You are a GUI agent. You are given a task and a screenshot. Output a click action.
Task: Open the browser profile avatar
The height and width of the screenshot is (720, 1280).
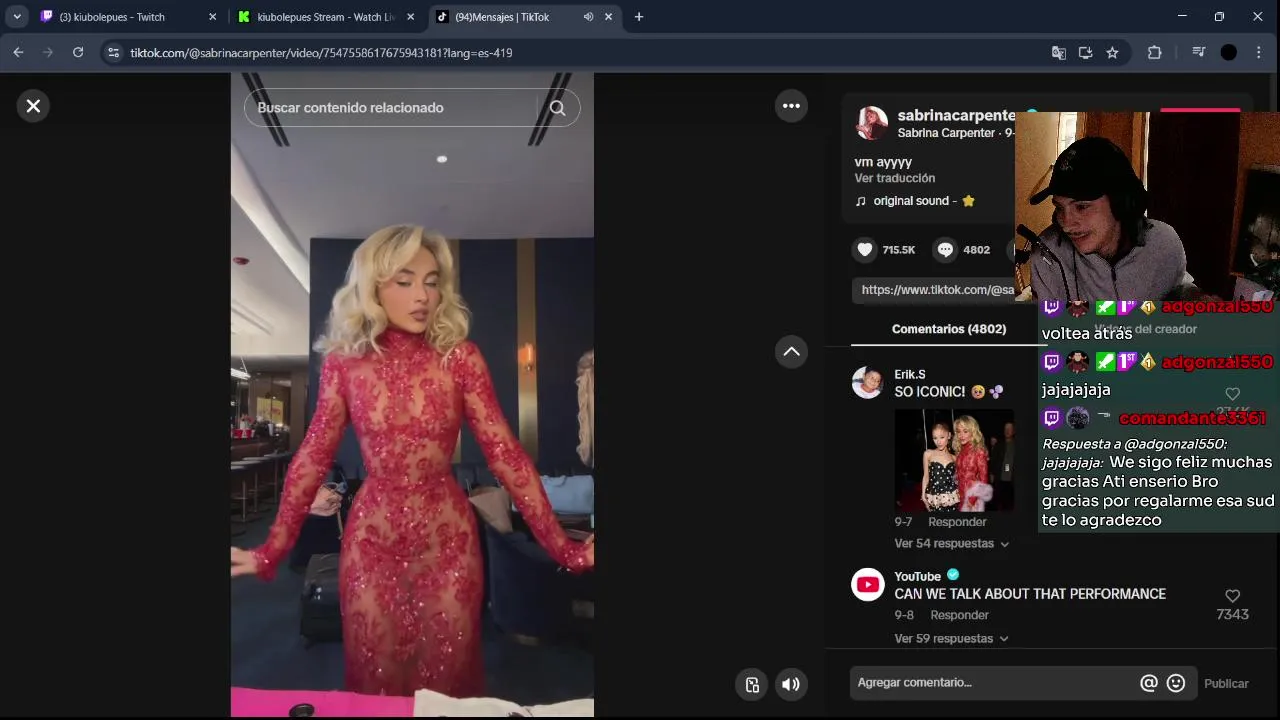click(1229, 53)
